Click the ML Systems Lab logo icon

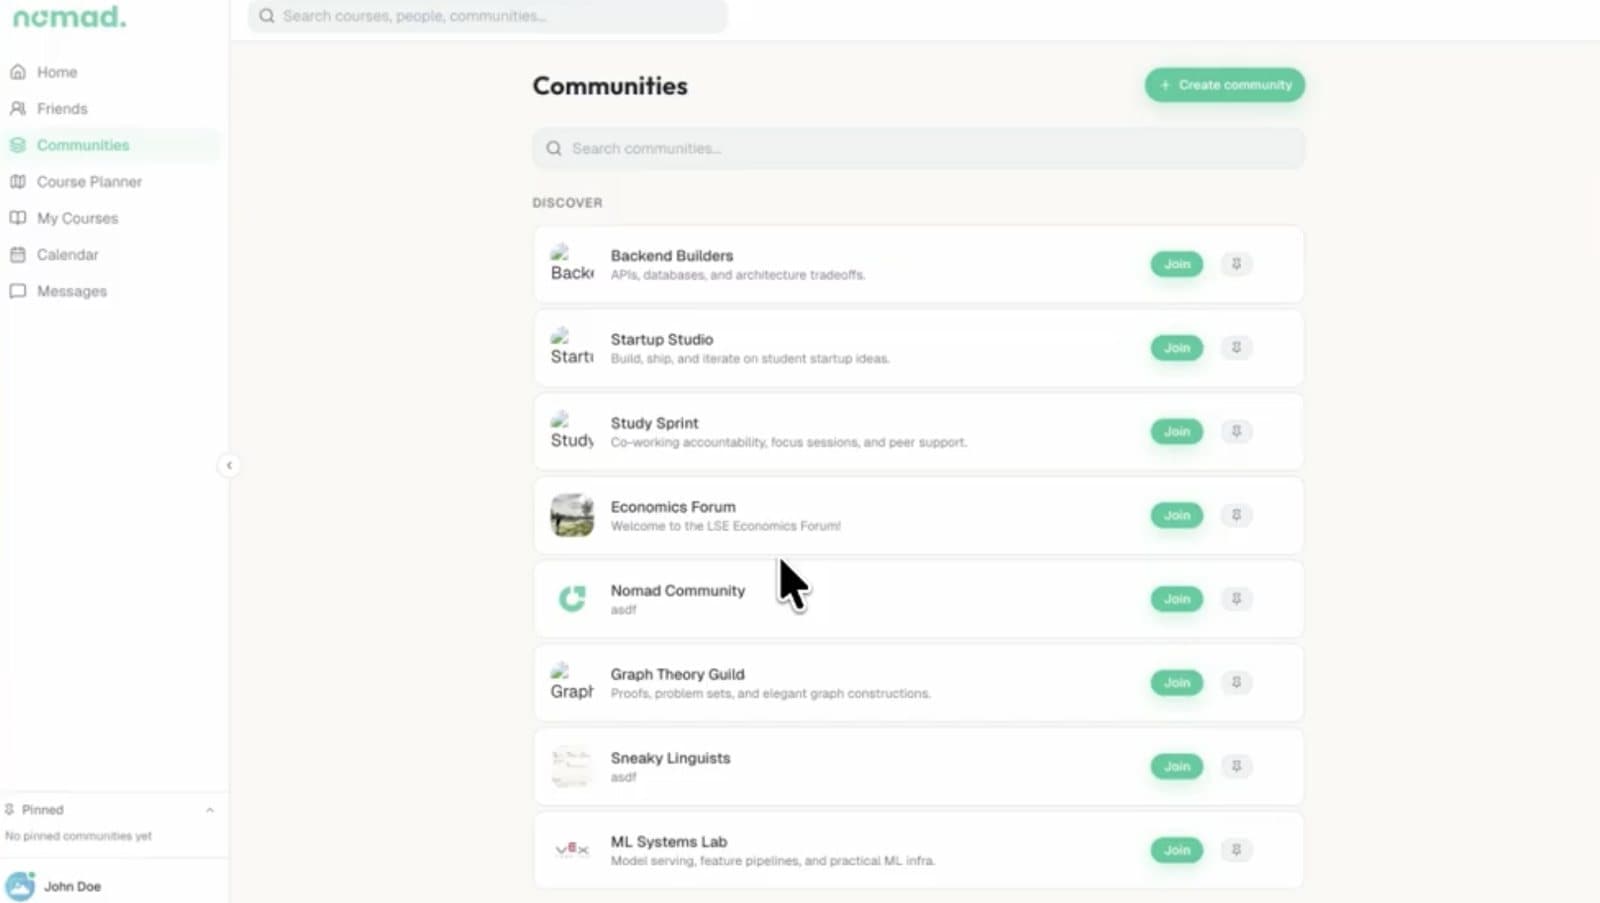572,850
